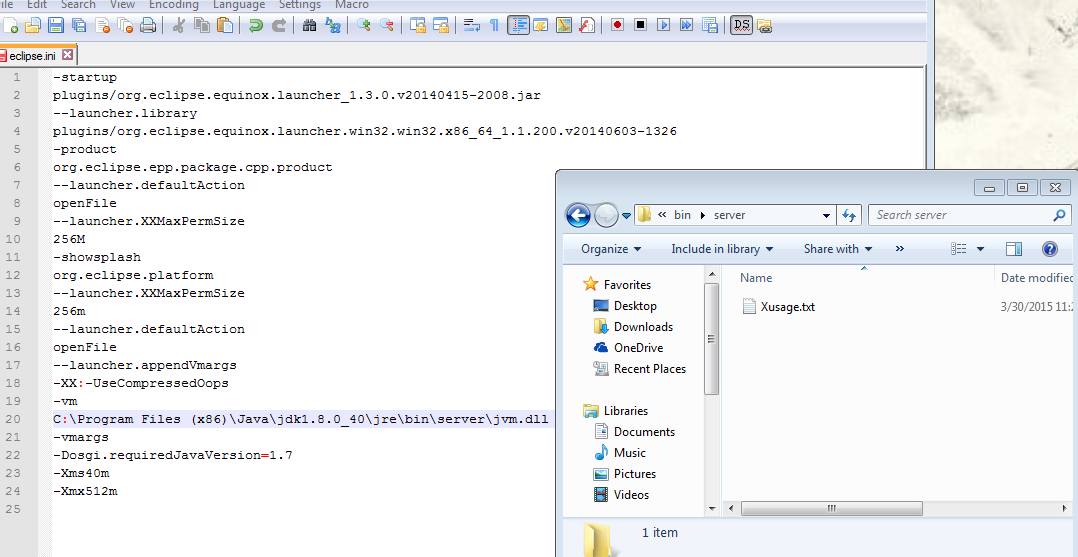
Task: Zoom in the editor text
Action: 364,25
